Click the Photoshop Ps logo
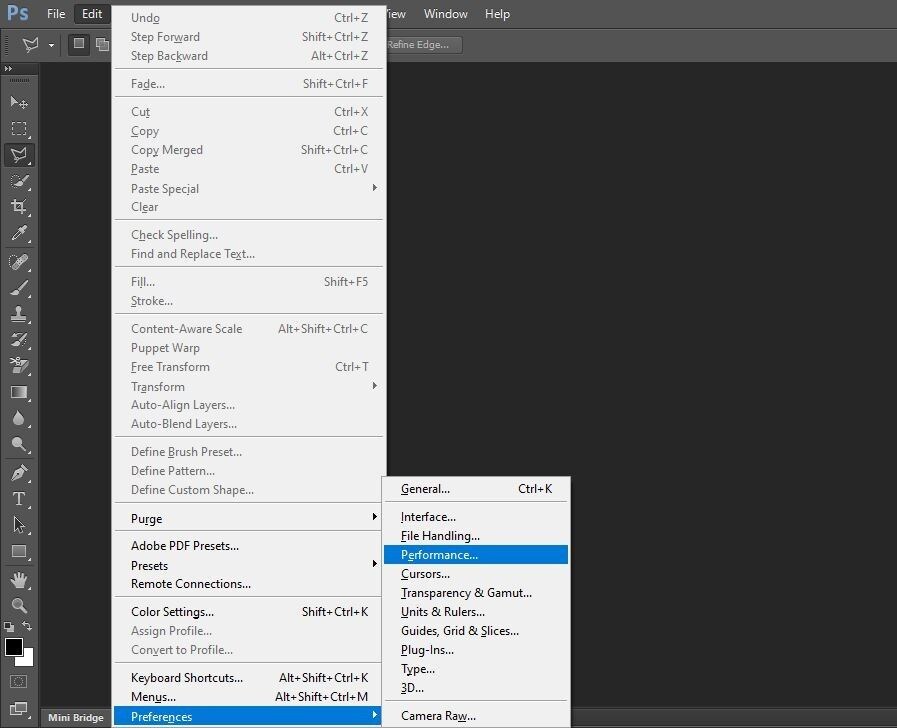The height and width of the screenshot is (728, 897). pos(18,13)
